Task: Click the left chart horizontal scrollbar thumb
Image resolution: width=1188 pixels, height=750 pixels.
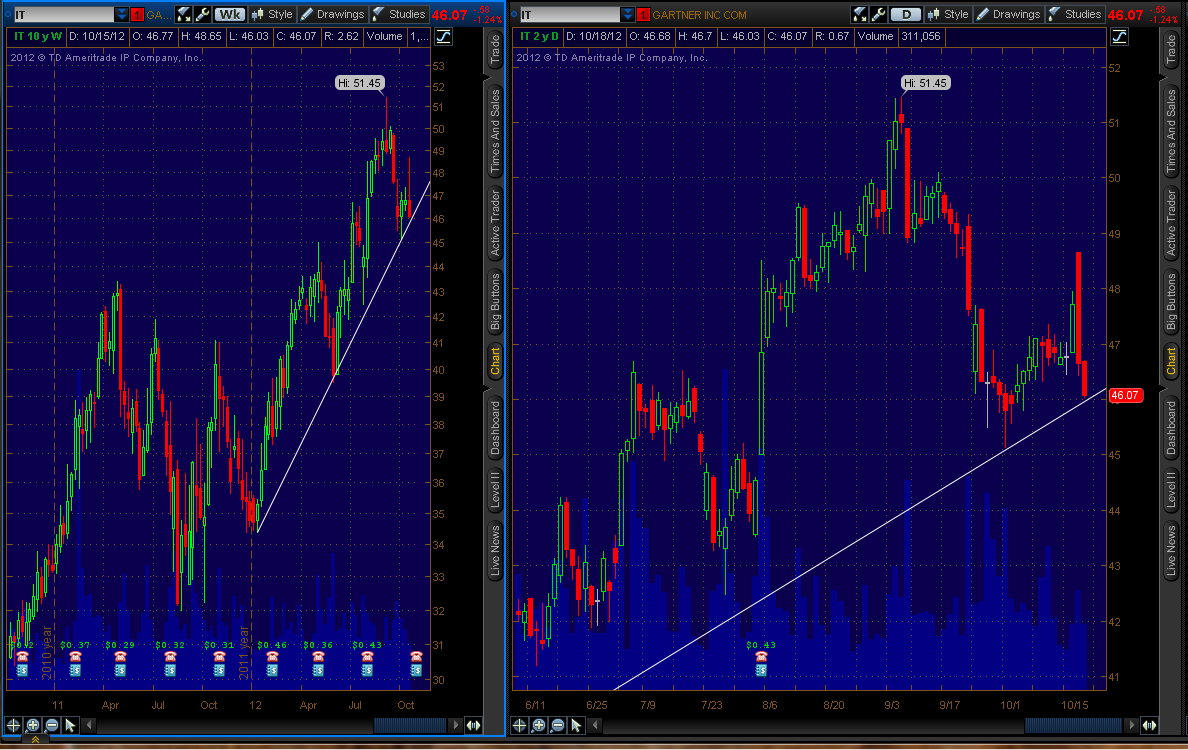Action: tap(409, 725)
